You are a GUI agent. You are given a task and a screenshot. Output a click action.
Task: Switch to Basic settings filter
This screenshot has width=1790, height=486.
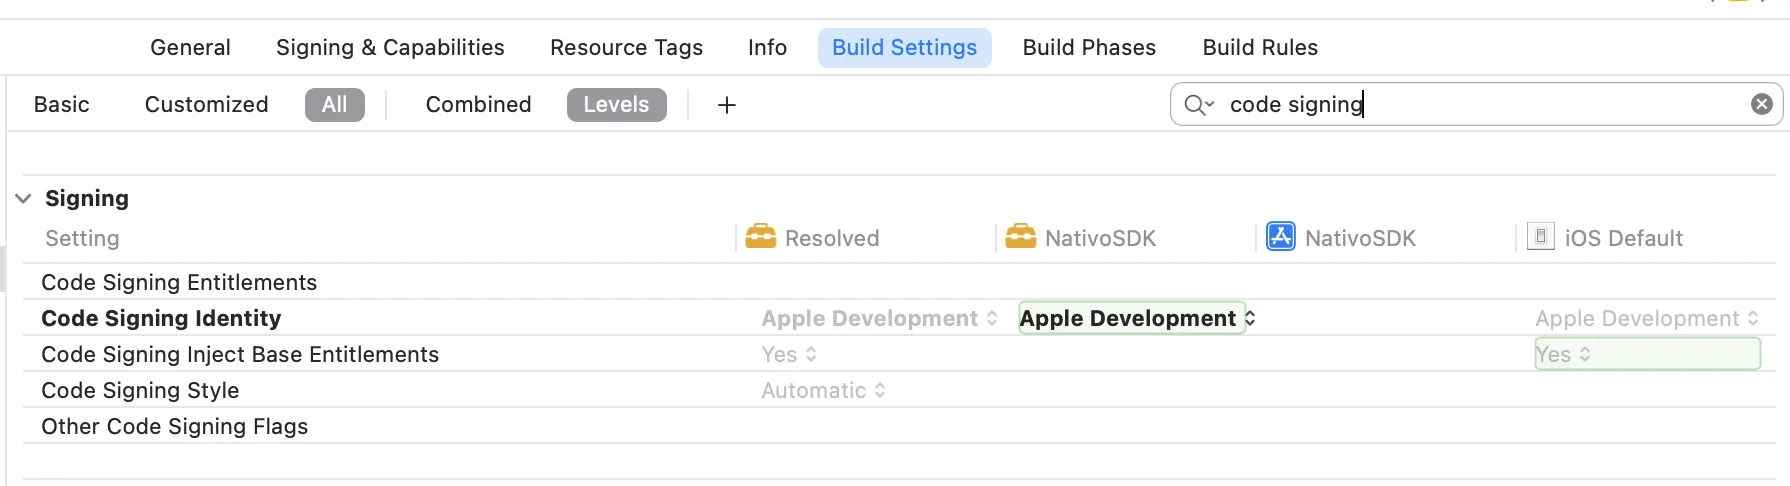[62, 105]
